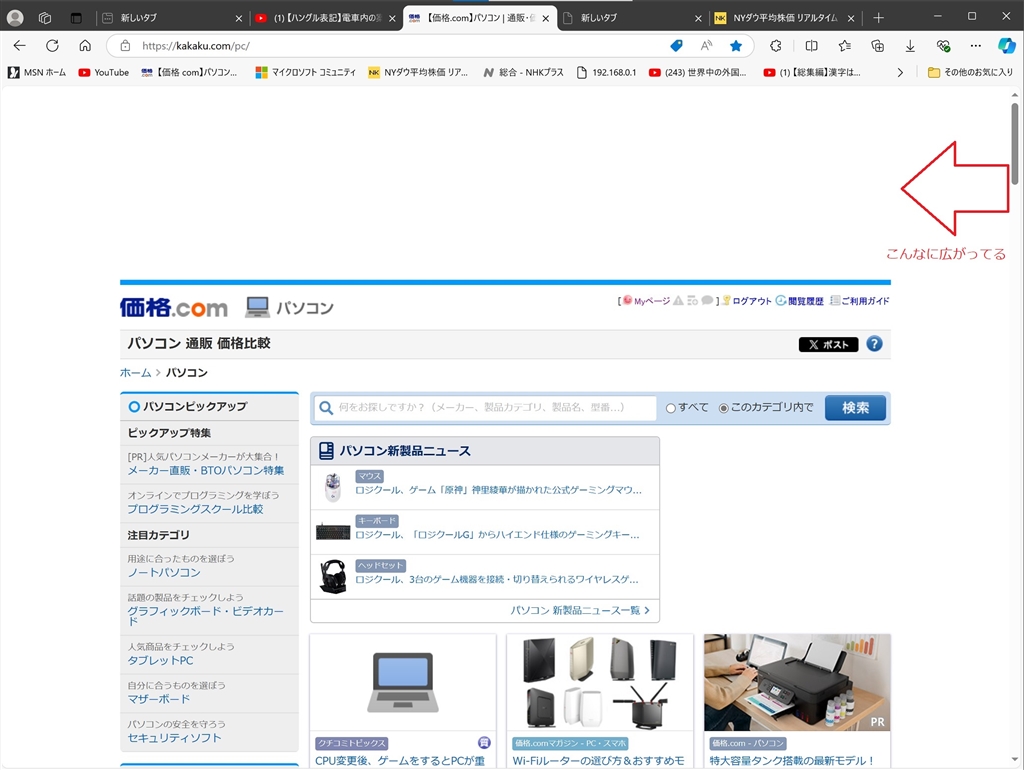1024x770 pixels.
Task: Close the NYダウ平均株価 tab
Action: click(x=850, y=18)
